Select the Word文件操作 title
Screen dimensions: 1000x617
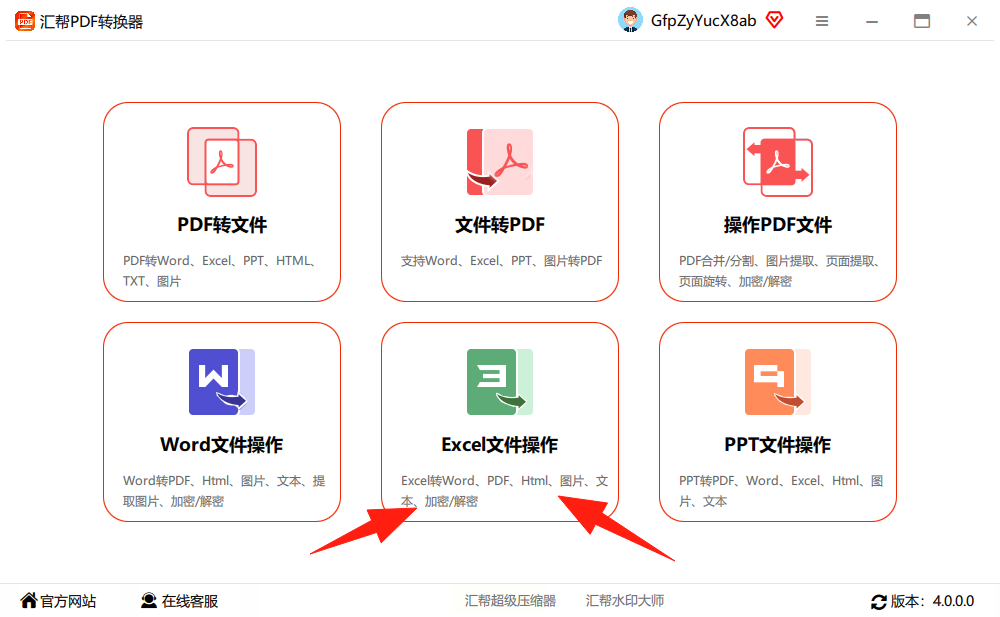(221, 445)
